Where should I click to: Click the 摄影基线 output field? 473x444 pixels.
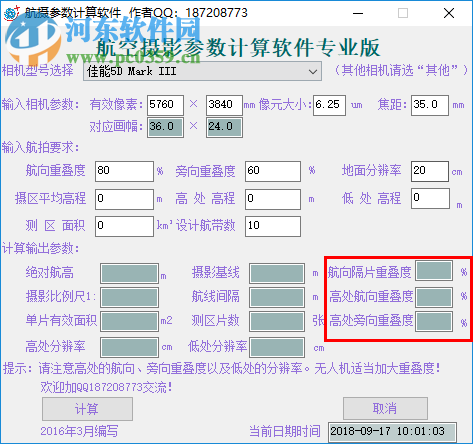click(277, 273)
